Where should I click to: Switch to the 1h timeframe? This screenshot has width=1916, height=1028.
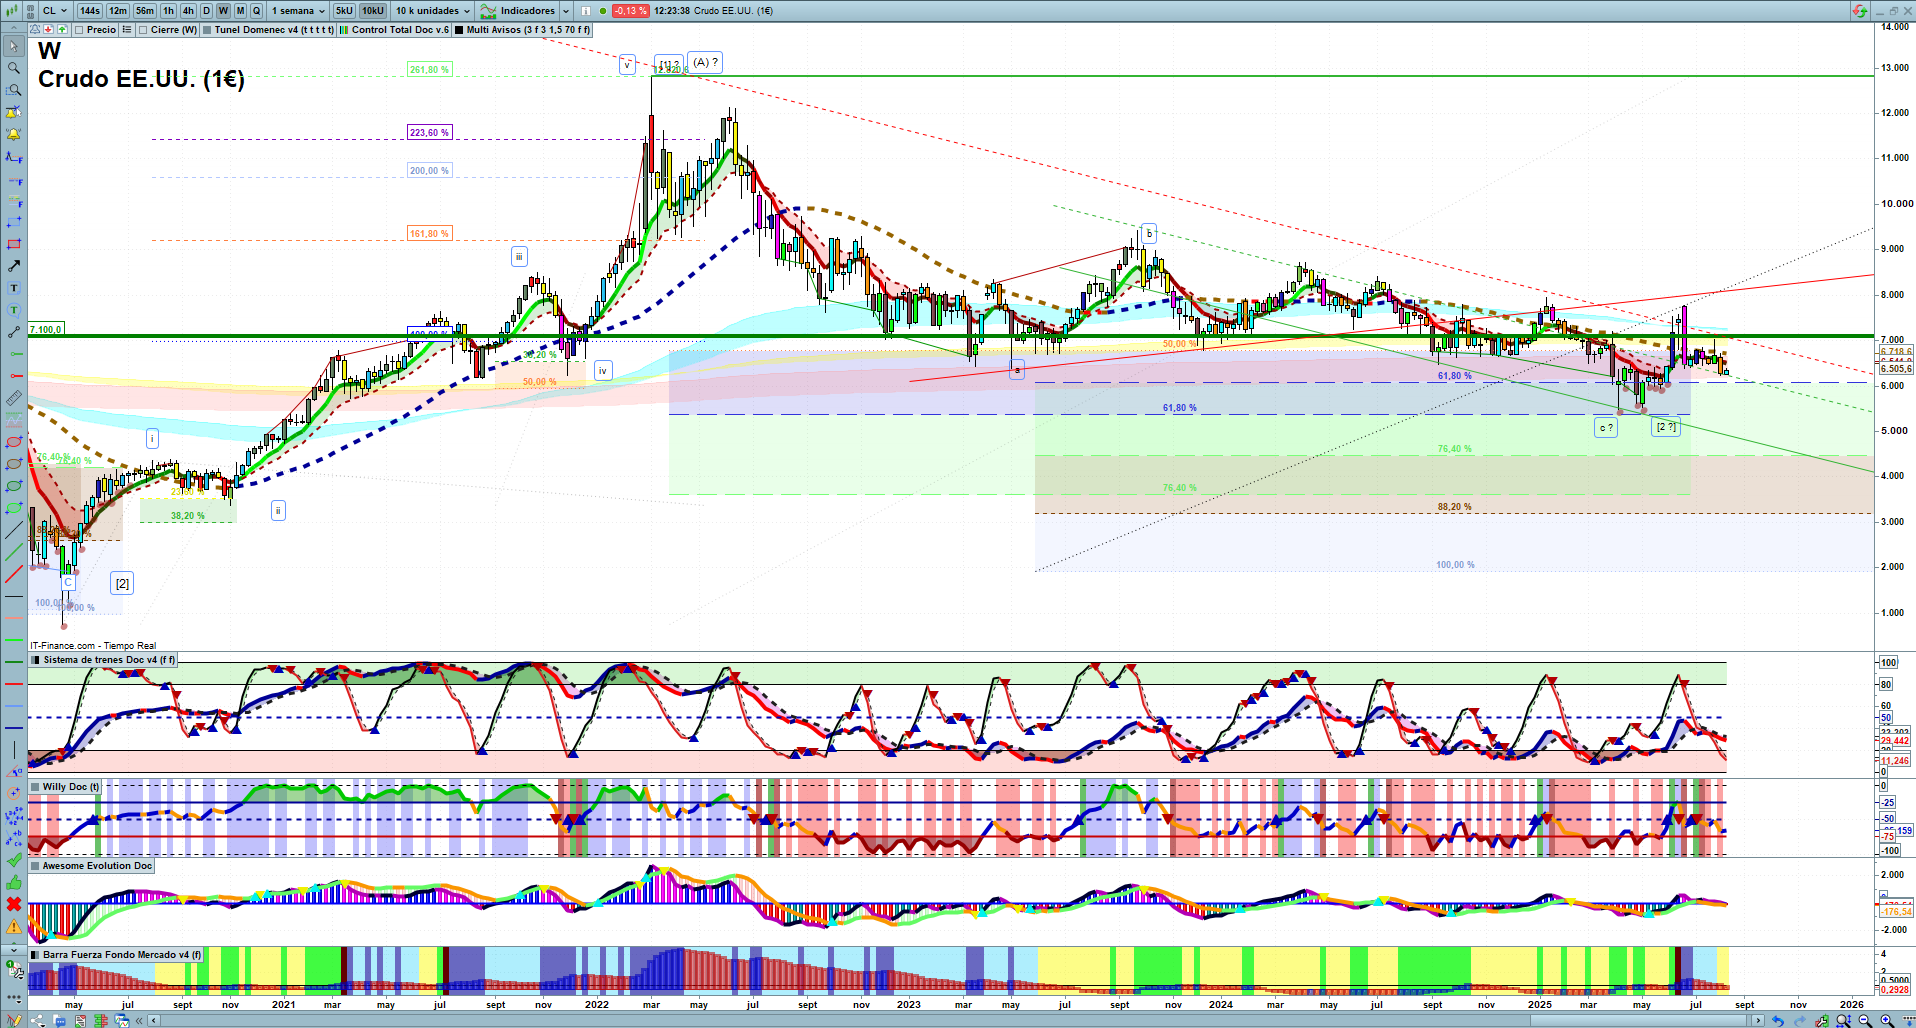pyautogui.click(x=168, y=11)
